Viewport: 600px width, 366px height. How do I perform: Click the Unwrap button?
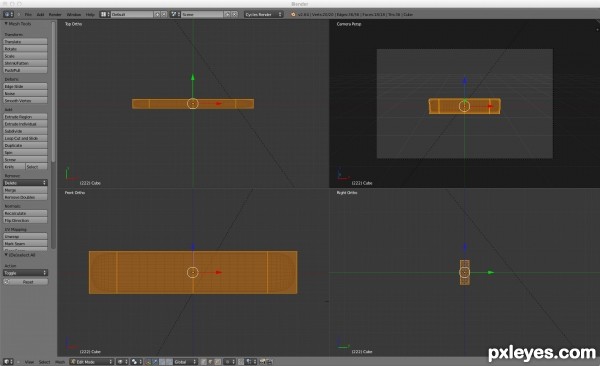point(25,236)
